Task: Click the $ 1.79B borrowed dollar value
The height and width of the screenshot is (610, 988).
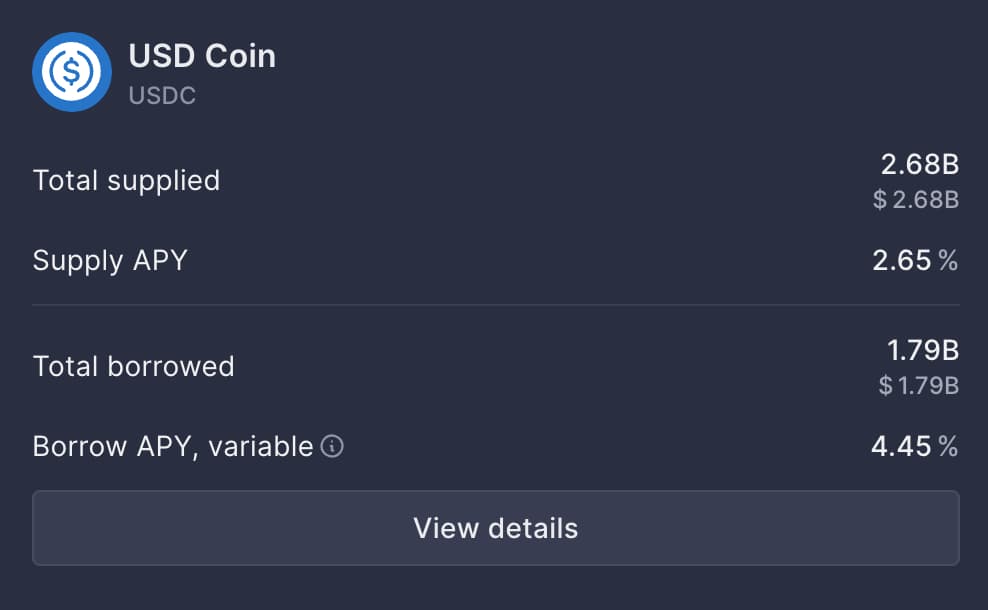Action: pyautogui.click(x=919, y=384)
